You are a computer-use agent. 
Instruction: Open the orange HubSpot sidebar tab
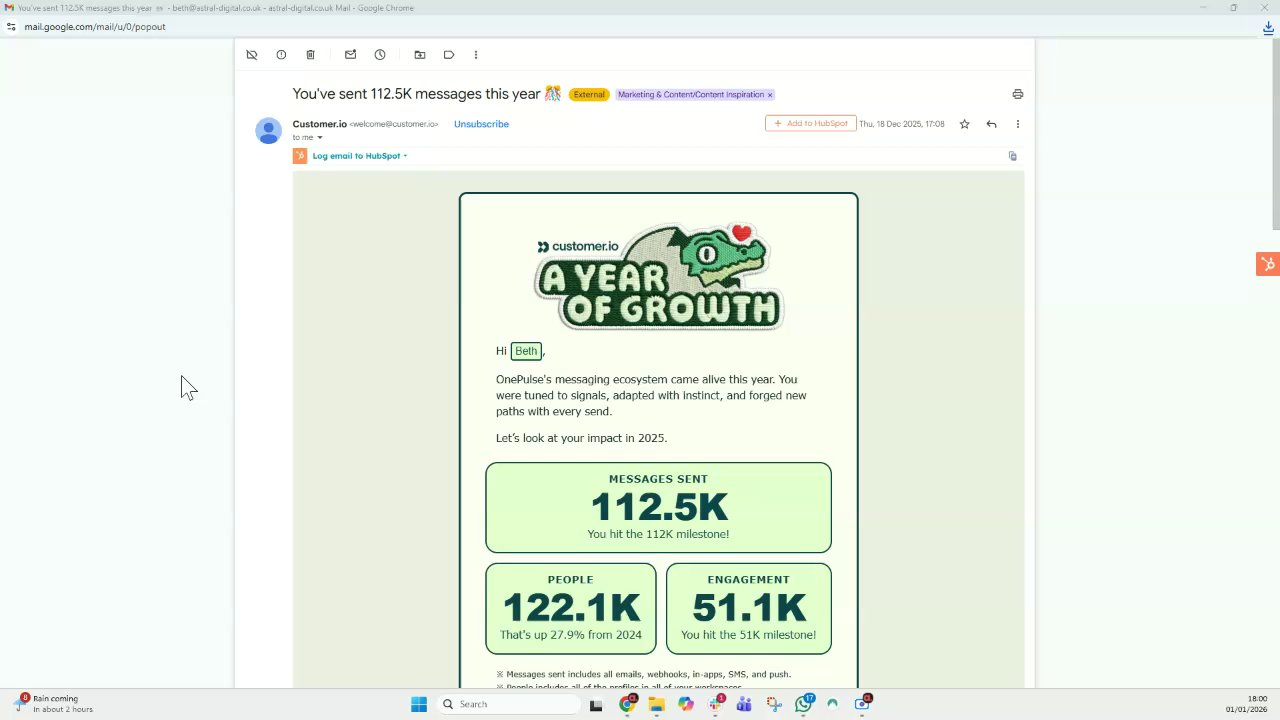click(1268, 264)
